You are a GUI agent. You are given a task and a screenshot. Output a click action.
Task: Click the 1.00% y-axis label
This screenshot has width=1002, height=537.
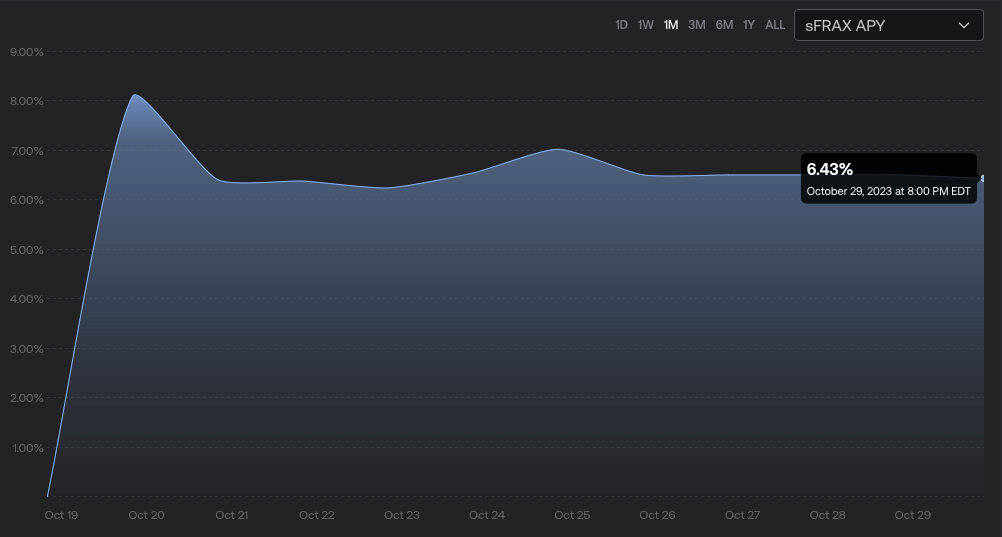(x=26, y=448)
